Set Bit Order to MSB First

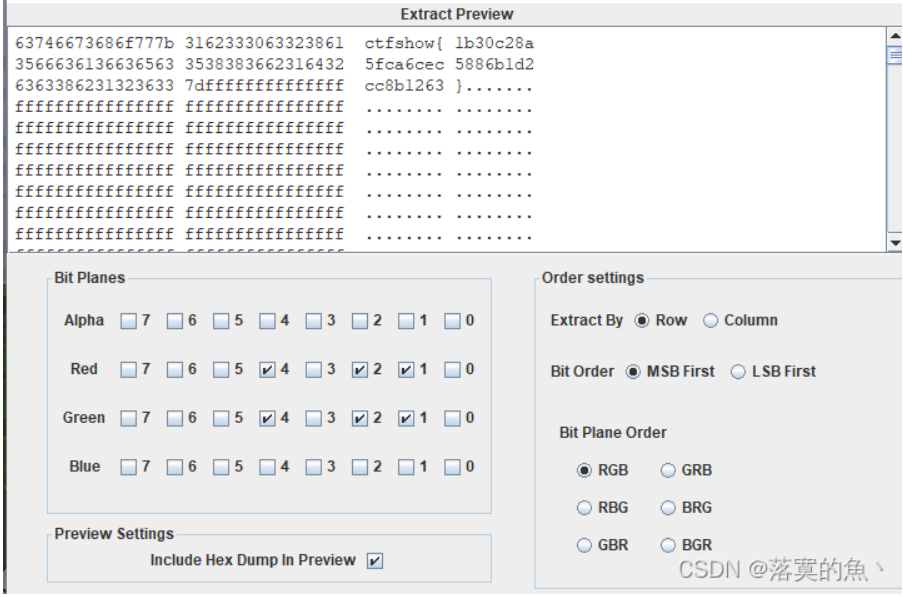pos(633,372)
